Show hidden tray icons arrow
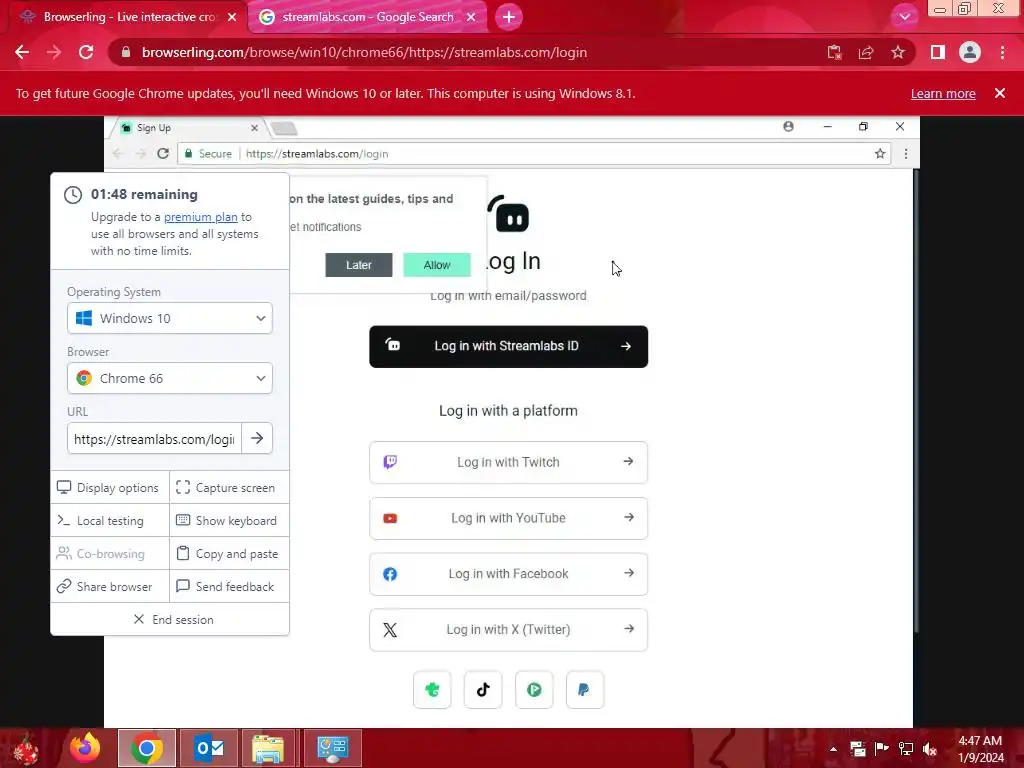 (x=833, y=749)
